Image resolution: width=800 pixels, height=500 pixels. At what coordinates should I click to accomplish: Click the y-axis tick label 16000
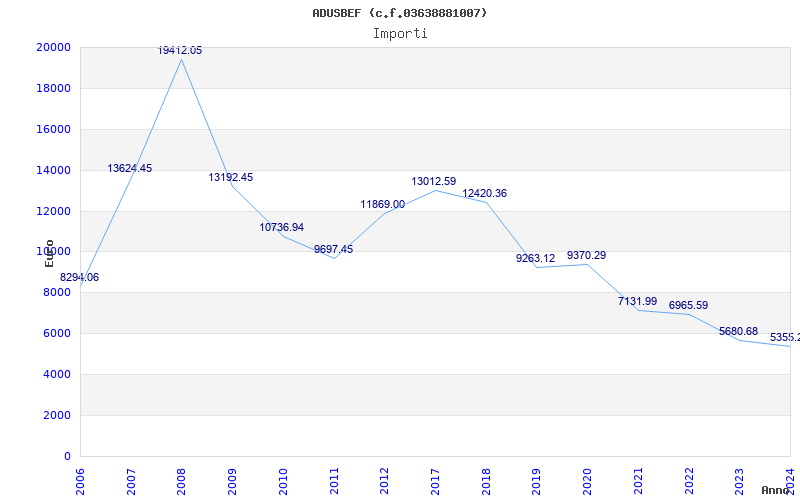(54, 130)
